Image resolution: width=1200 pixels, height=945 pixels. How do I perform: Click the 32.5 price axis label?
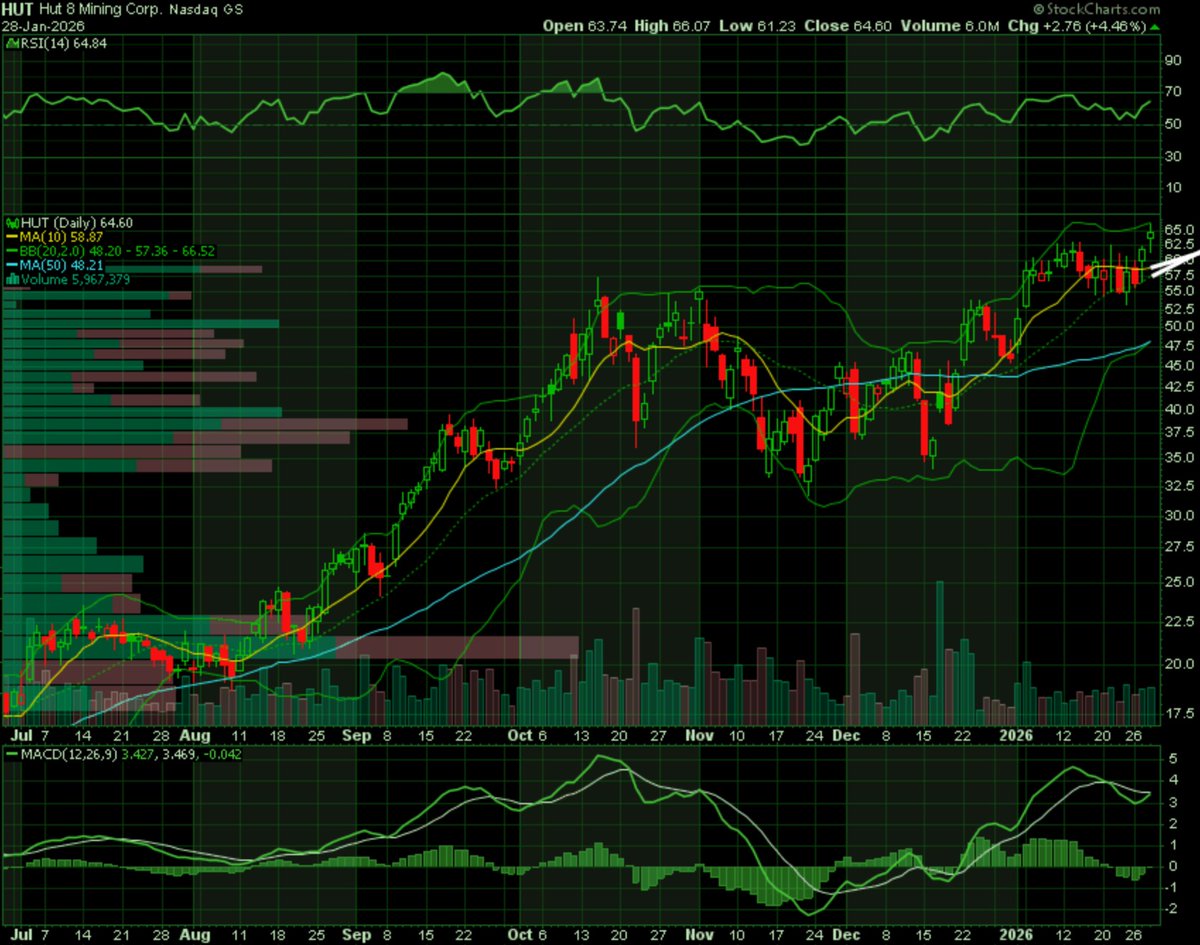coord(1177,484)
